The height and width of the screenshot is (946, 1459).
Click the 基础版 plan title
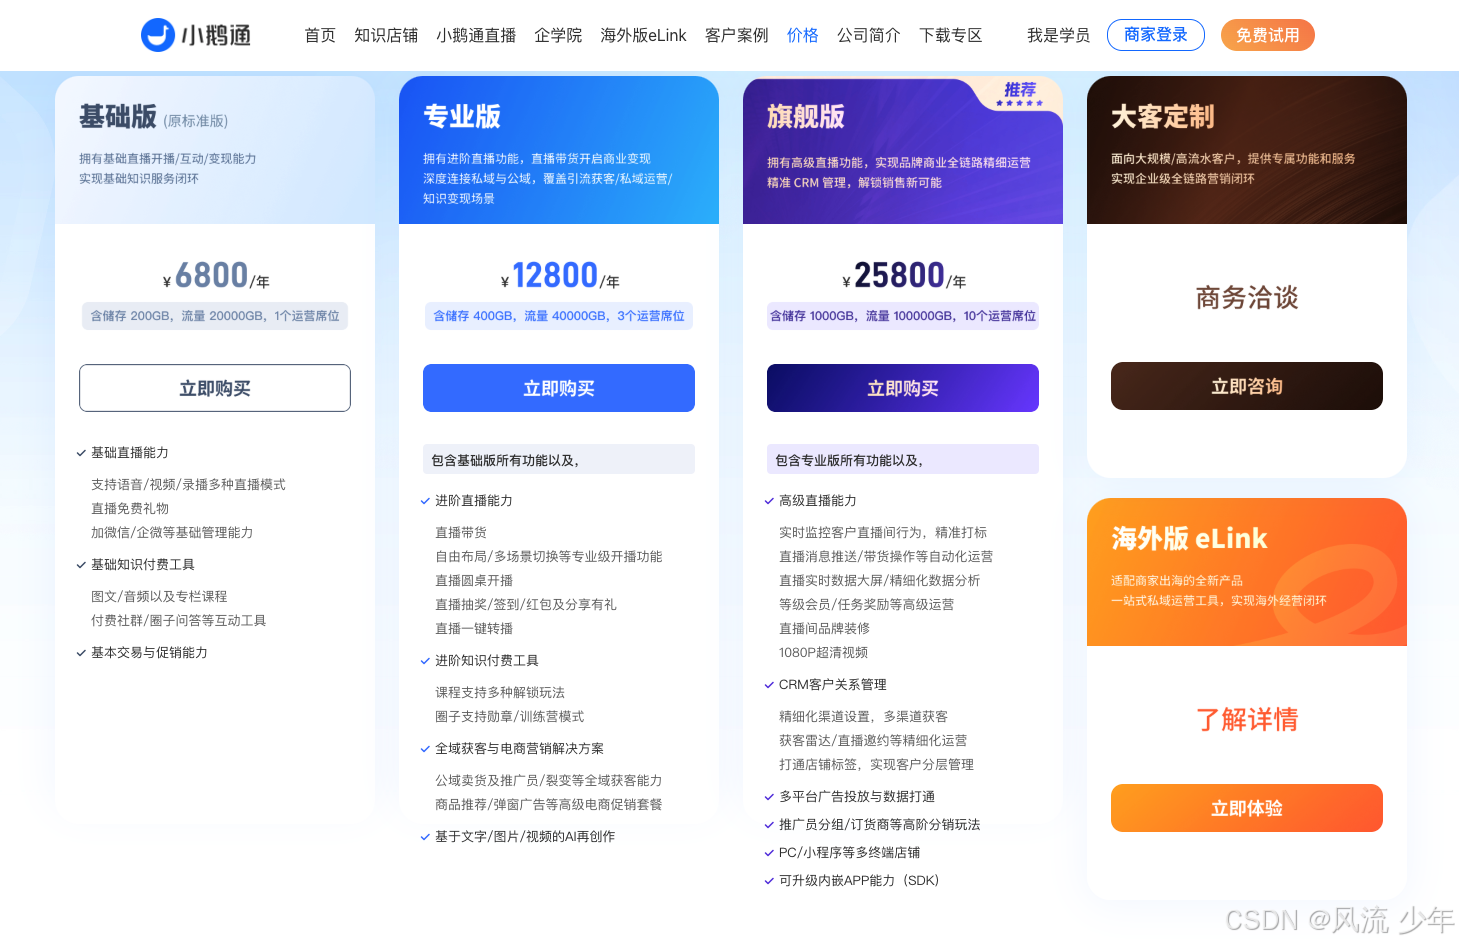click(x=118, y=117)
